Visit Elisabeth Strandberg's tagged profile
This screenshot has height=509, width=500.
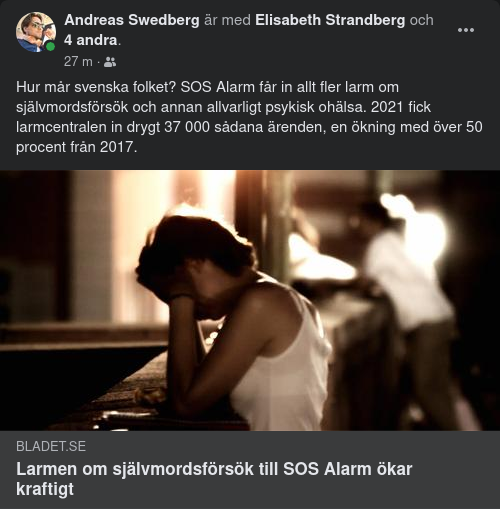[x=330, y=20]
